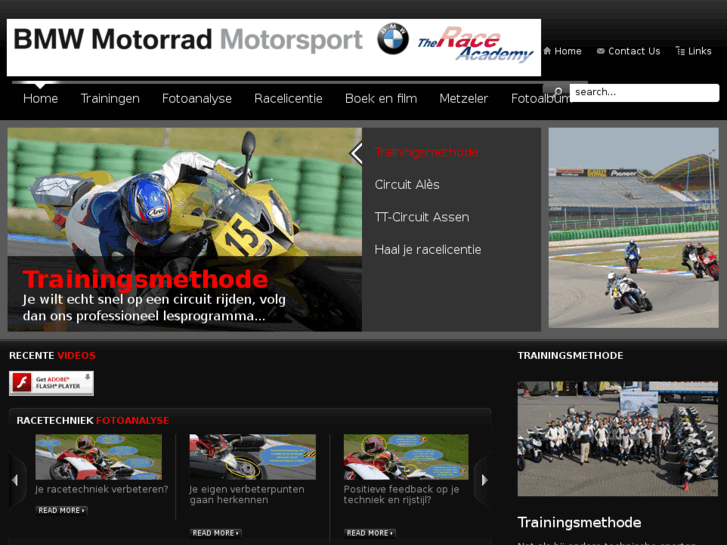Screen dimensions: 727x545
Task: Select Circuit Alès in the slideshow list
Action: click(x=407, y=185)
